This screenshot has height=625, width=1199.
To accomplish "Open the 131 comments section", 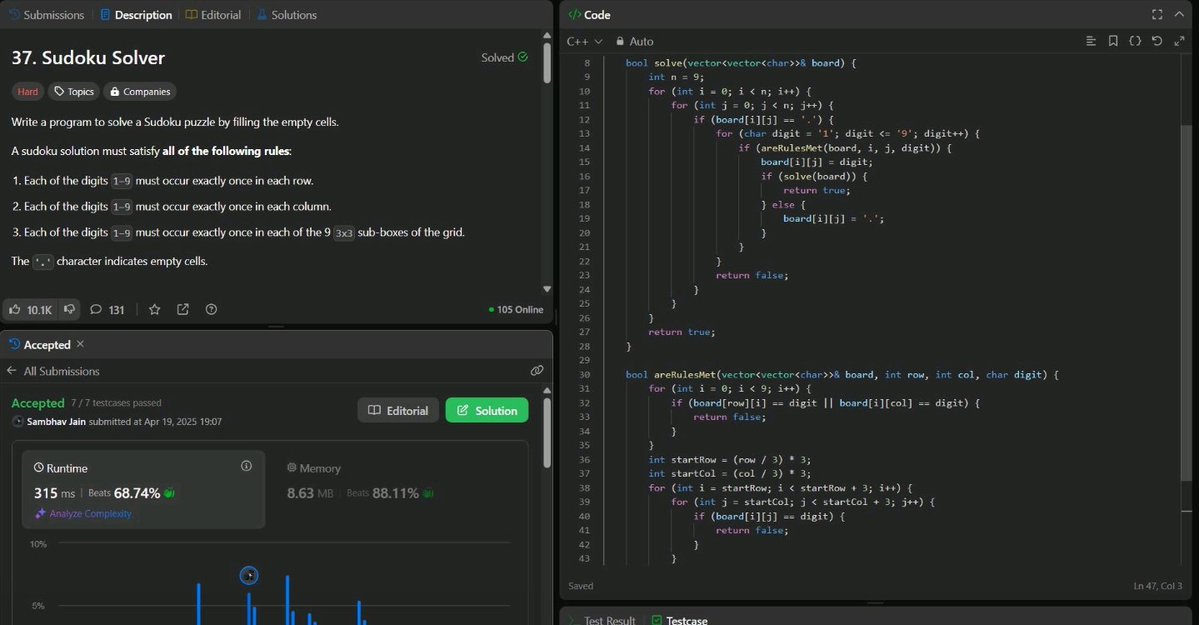I will [107, 310].
